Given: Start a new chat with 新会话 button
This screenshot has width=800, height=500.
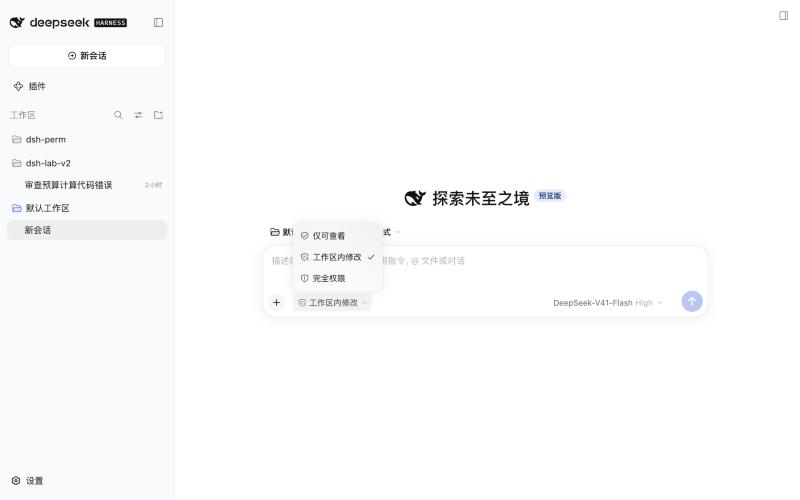Looking at the screenshot, I should (x=87, y=56).
